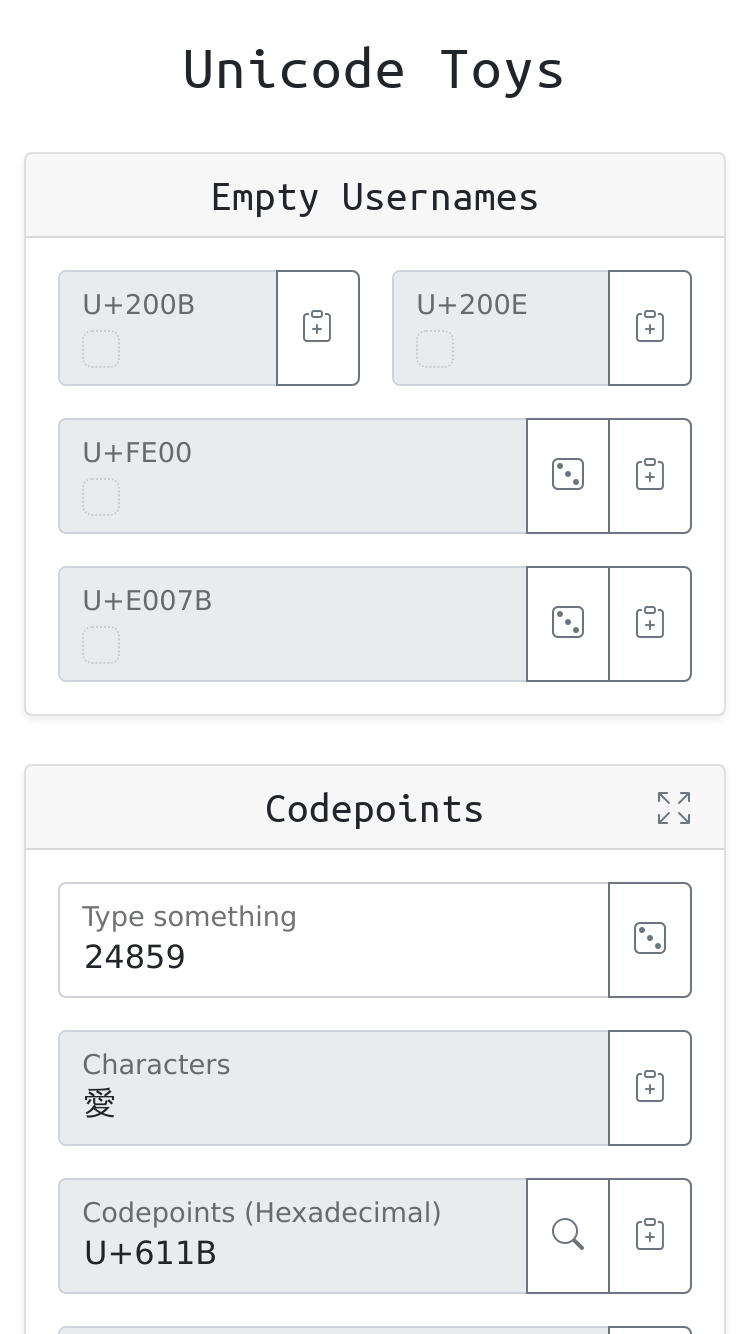
Task: Click the Empty Usernames card header
Action: [x=375, y=197]
